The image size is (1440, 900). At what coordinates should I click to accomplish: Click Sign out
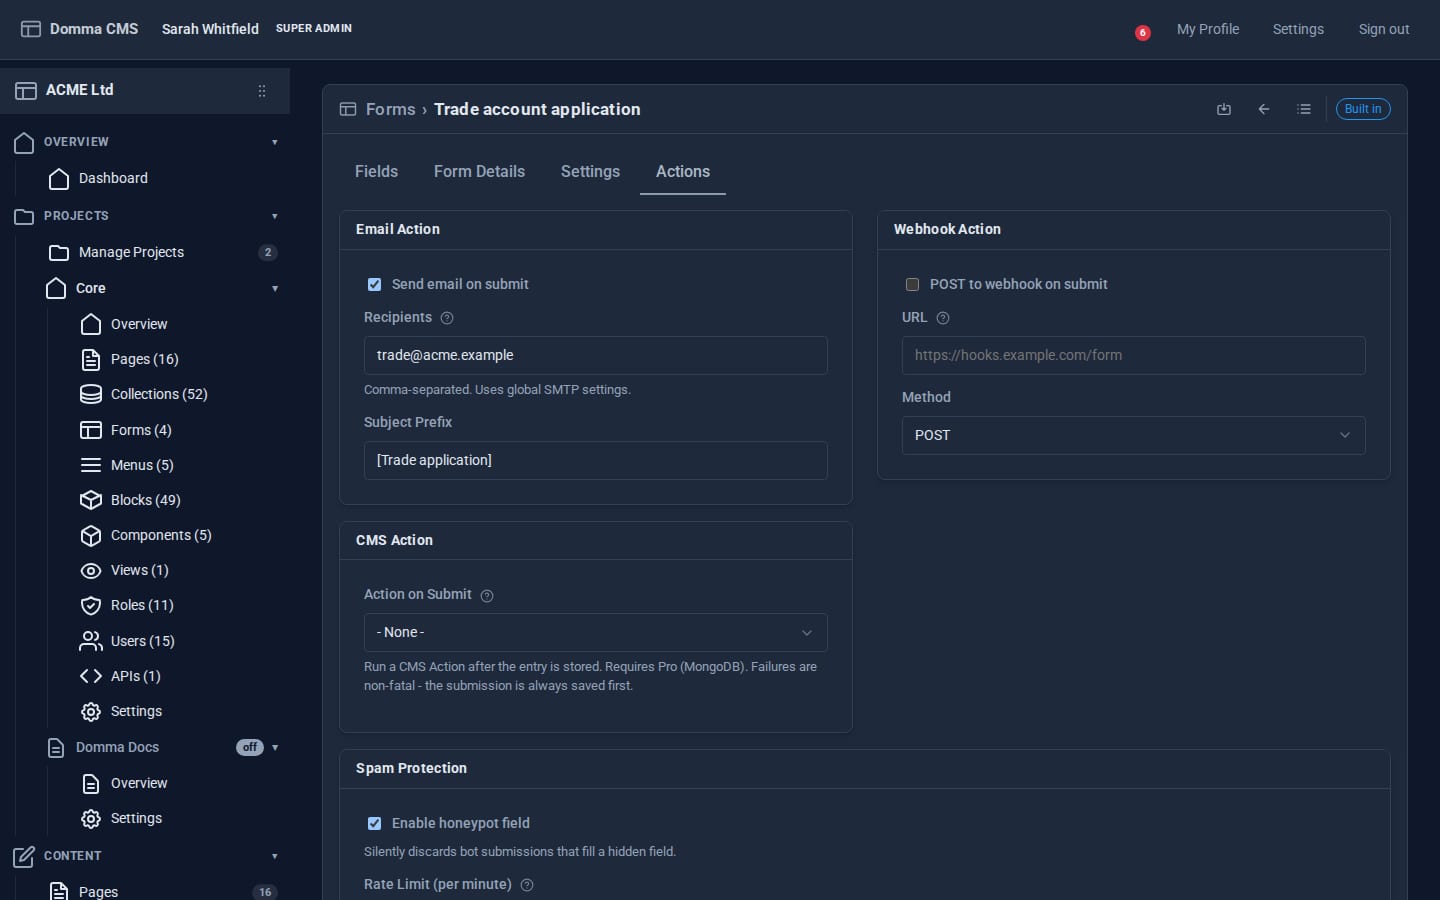1384,29
